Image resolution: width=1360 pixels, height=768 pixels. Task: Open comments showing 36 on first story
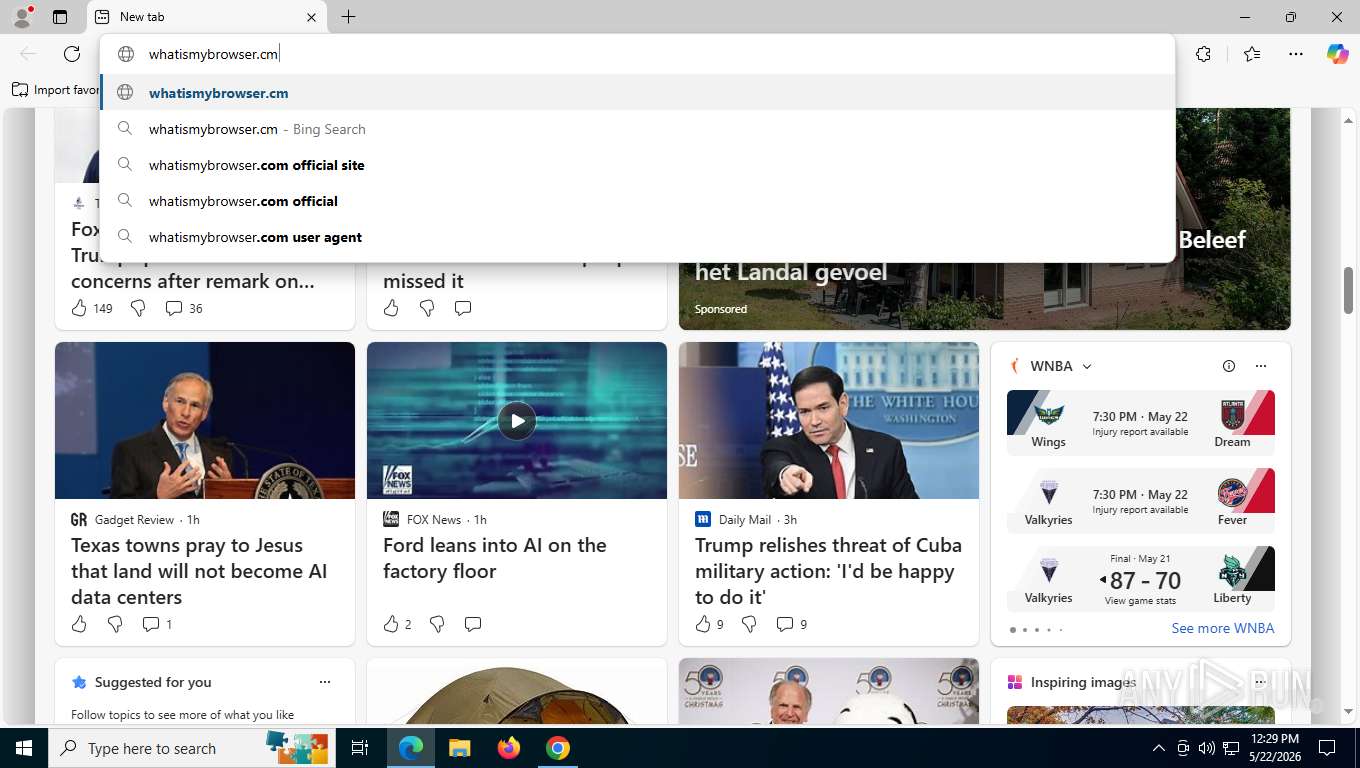(x=183, y=308)
